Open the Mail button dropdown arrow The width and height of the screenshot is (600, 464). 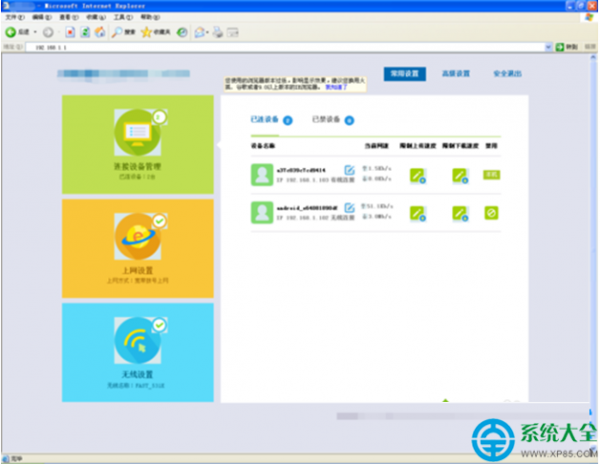point(207,33)
